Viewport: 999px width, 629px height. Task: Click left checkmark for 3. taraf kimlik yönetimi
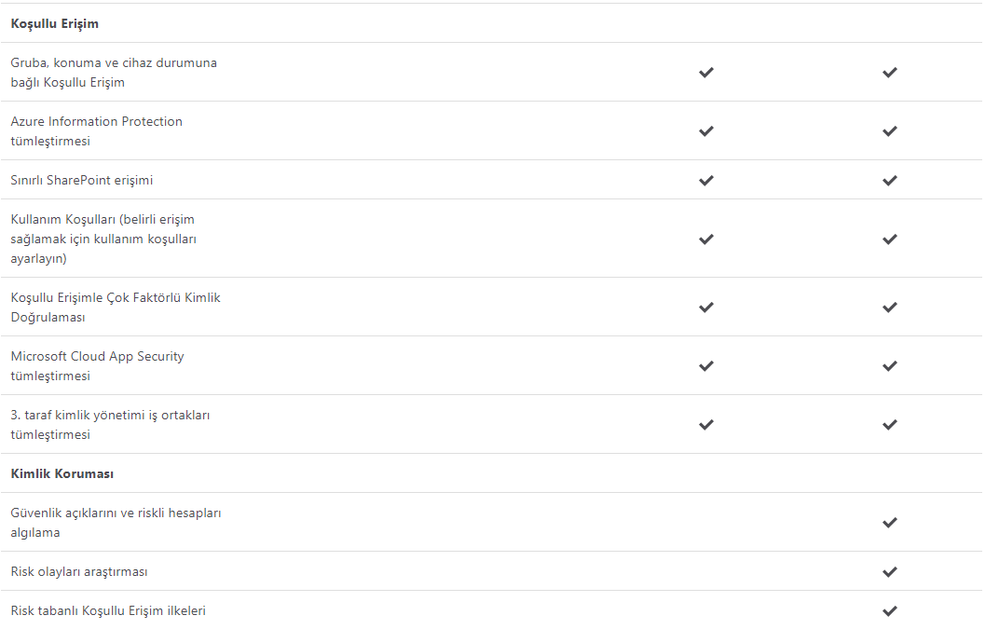[706, 424]
